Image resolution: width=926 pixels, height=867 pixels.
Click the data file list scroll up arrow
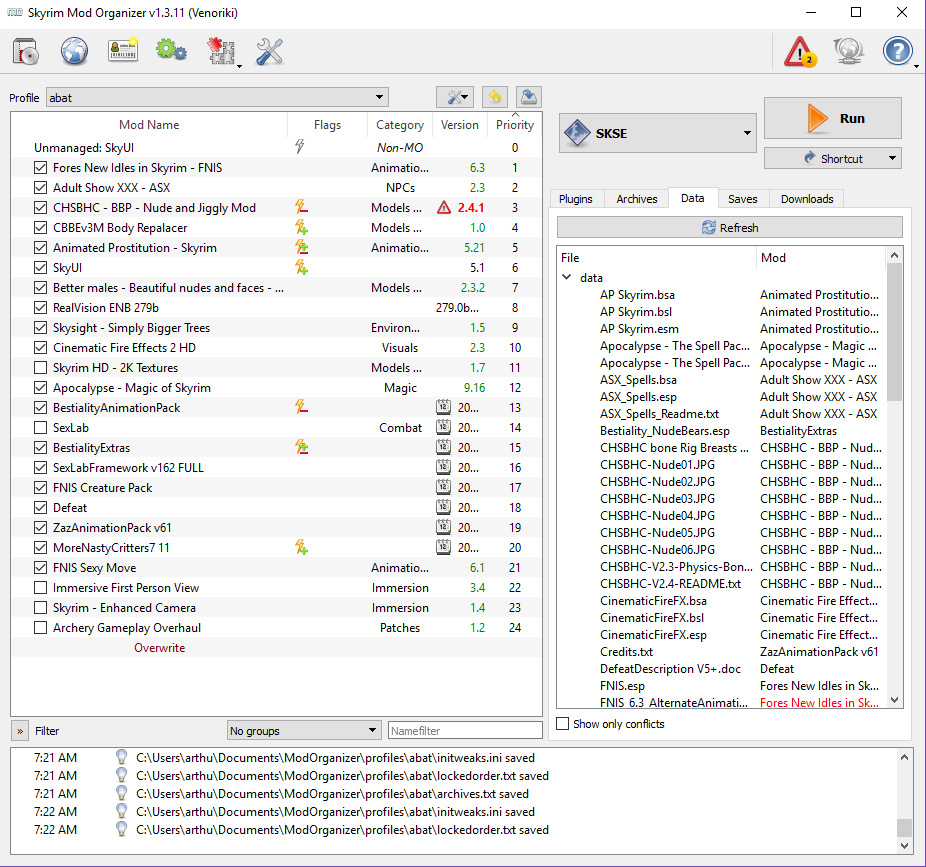click(x=894, y=255)
